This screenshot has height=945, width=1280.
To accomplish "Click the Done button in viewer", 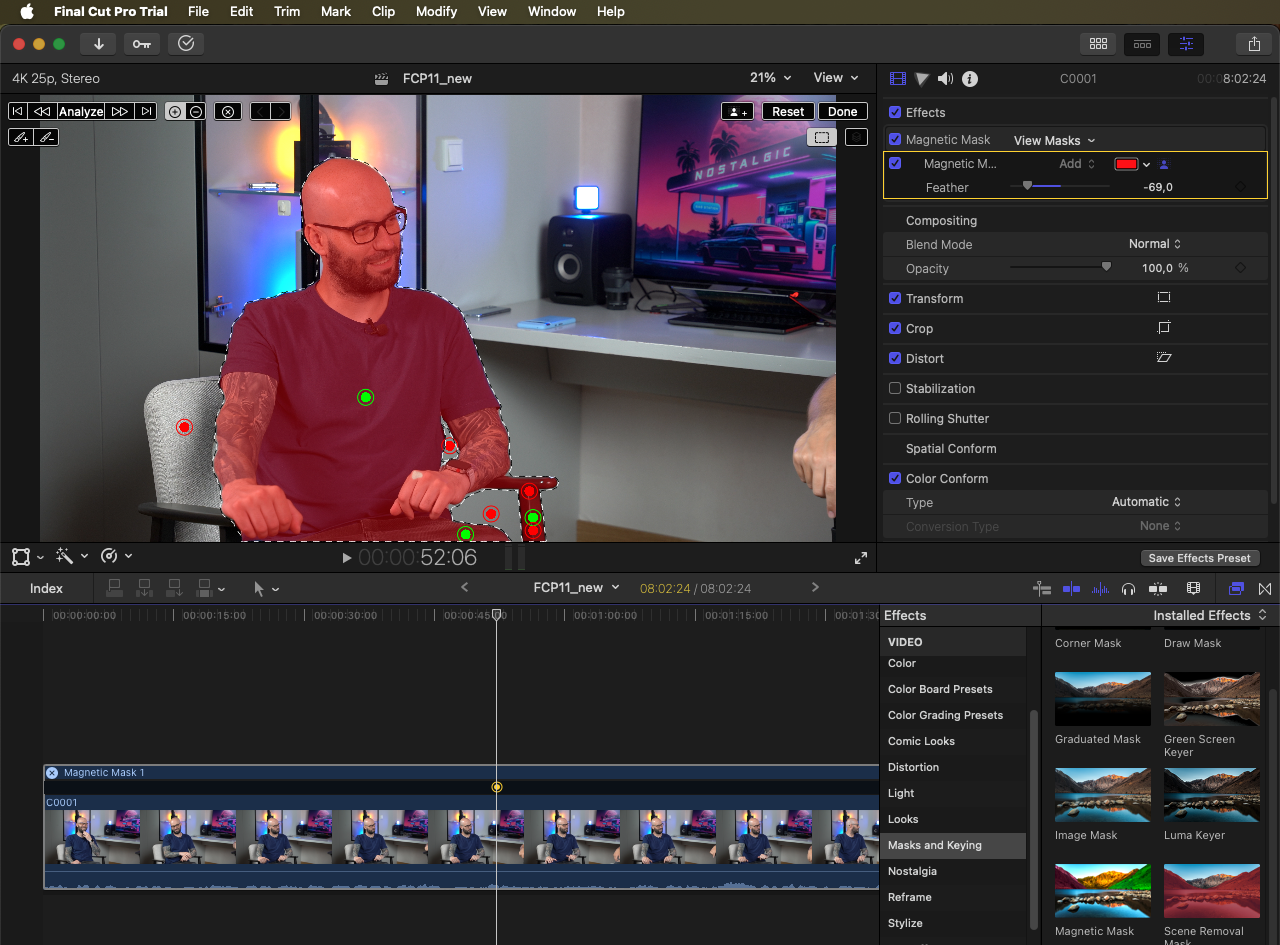I will [842, 112].
